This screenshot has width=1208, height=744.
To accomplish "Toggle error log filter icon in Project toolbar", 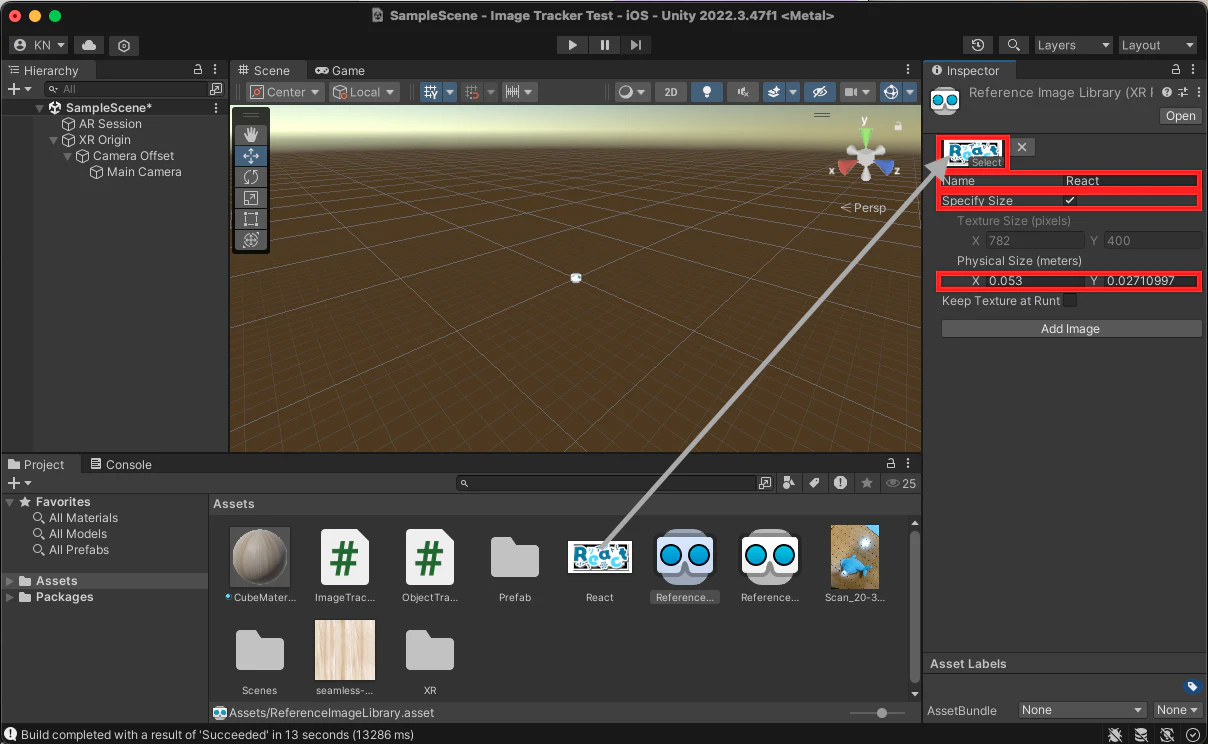I will (x=841, y=483).
